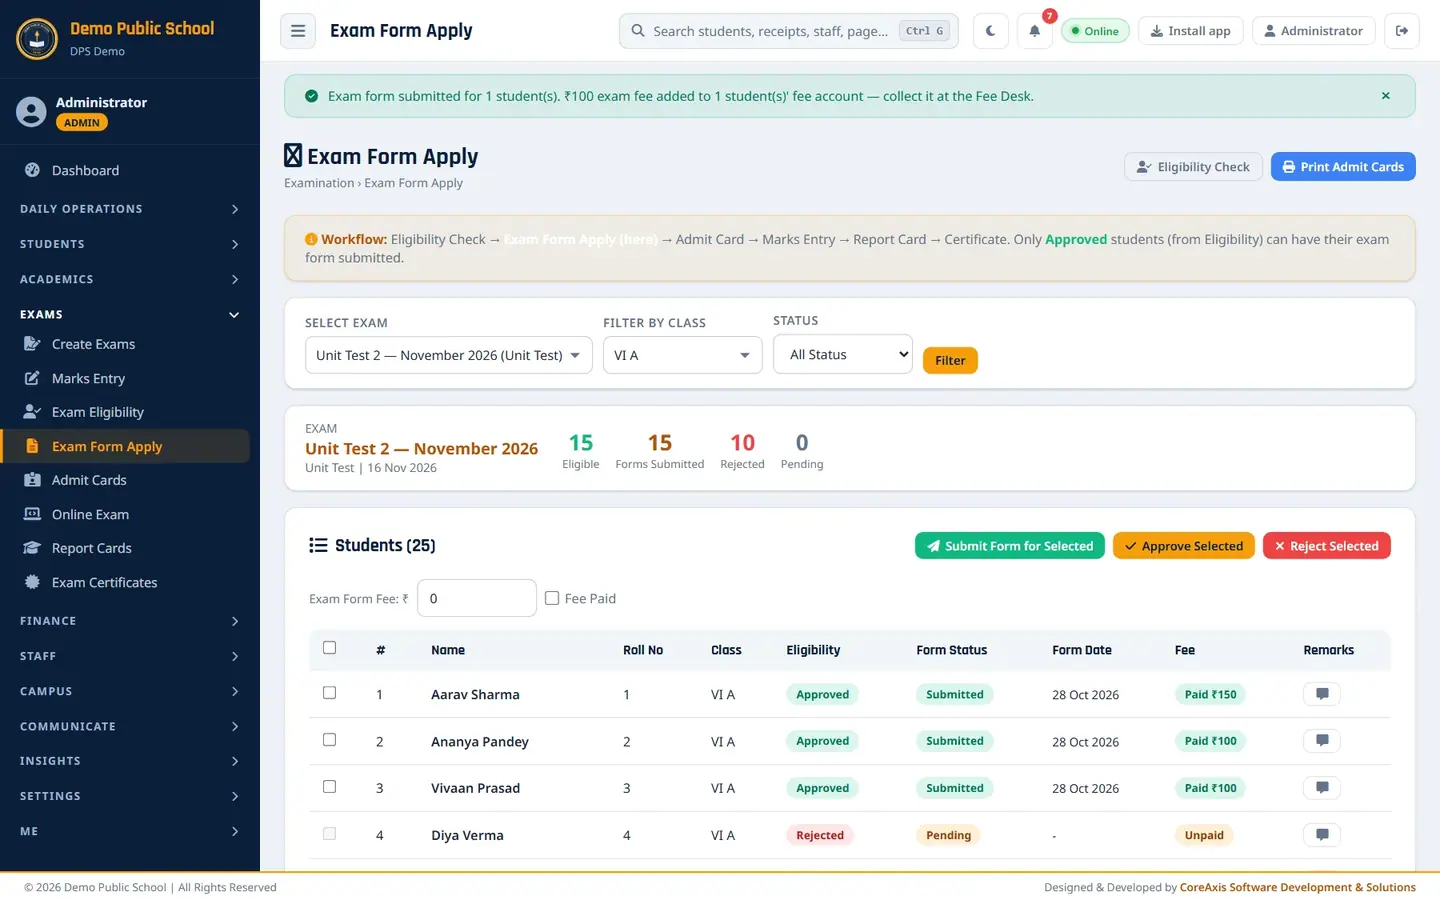Collapse the Exams sidebar section
This screenshot has height=900, width=1440.
(130, 314)
